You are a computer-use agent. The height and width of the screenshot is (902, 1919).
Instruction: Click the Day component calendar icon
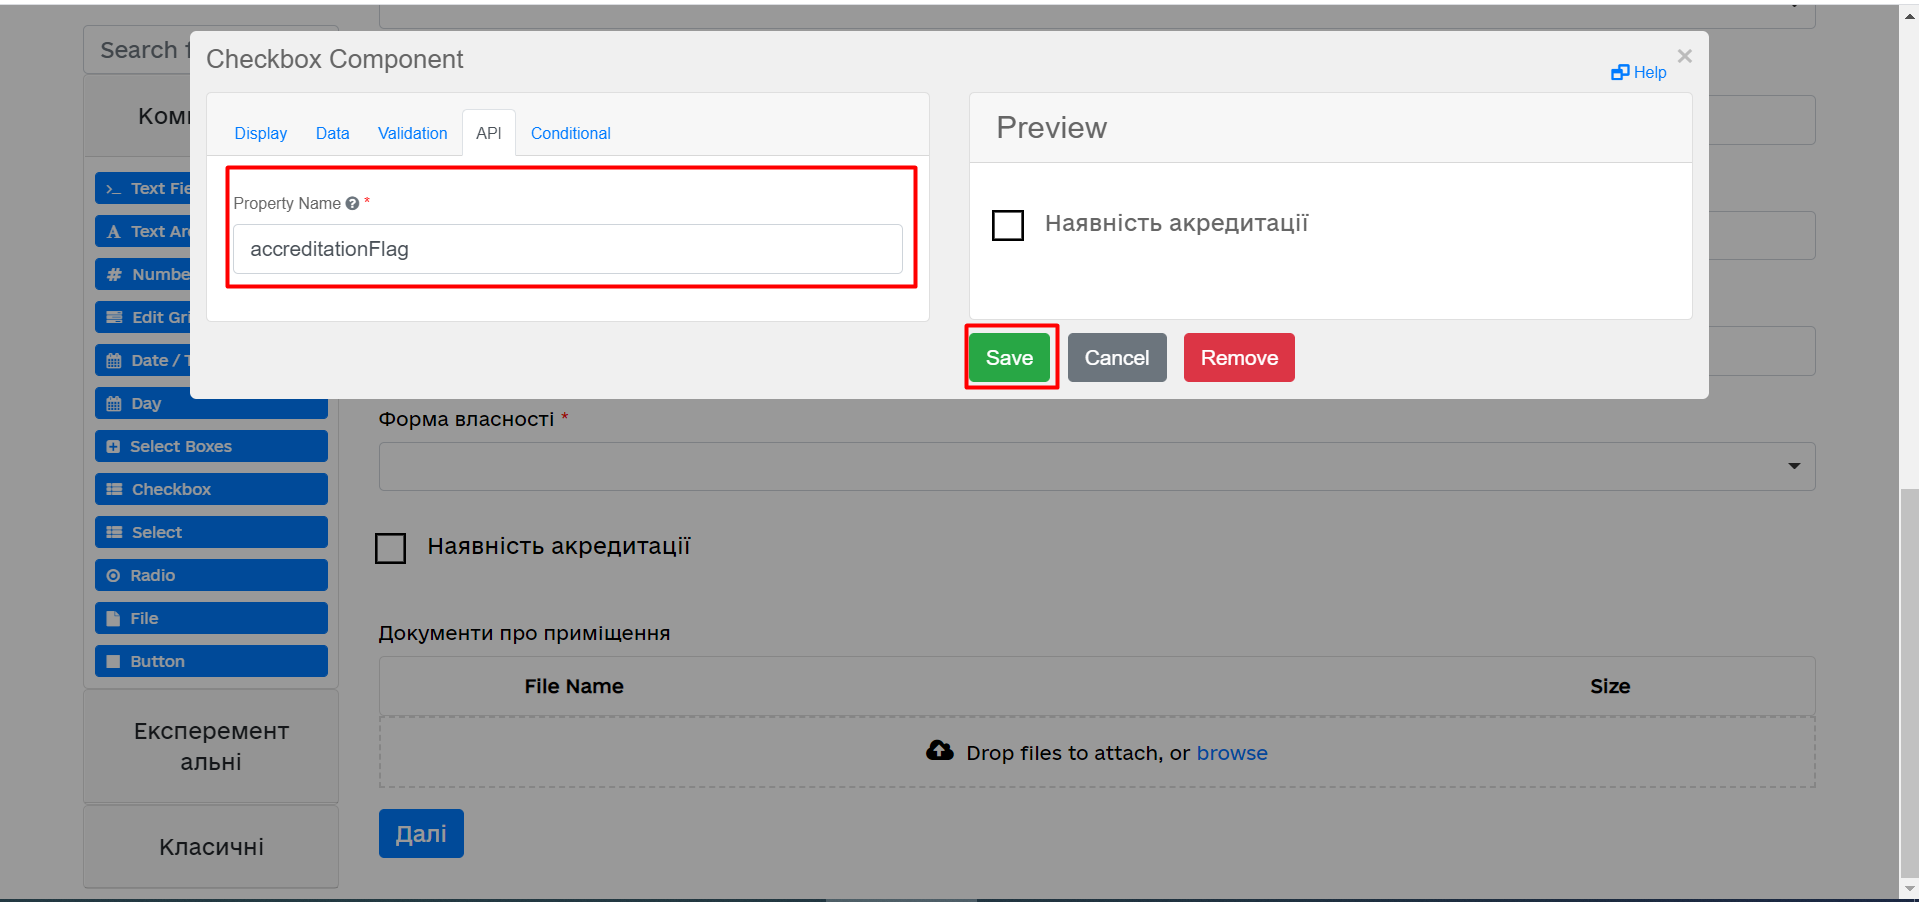coord(114,404)
